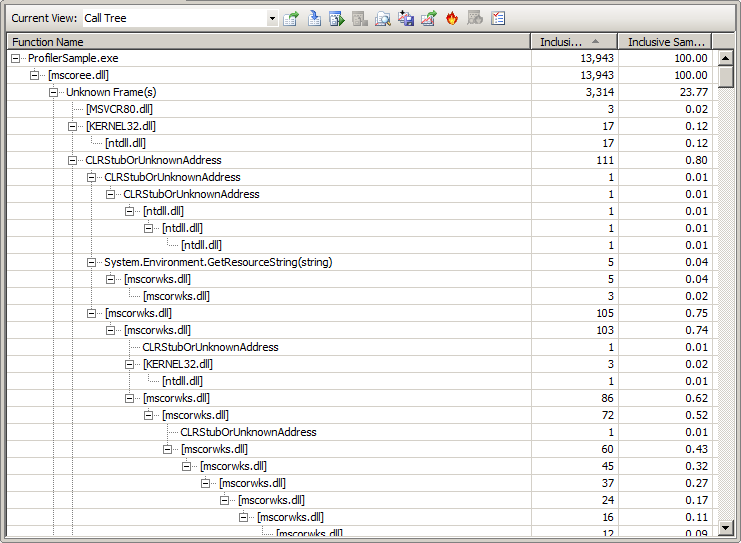Click the blue down-arrow import toolbar icon

(314, 18)
